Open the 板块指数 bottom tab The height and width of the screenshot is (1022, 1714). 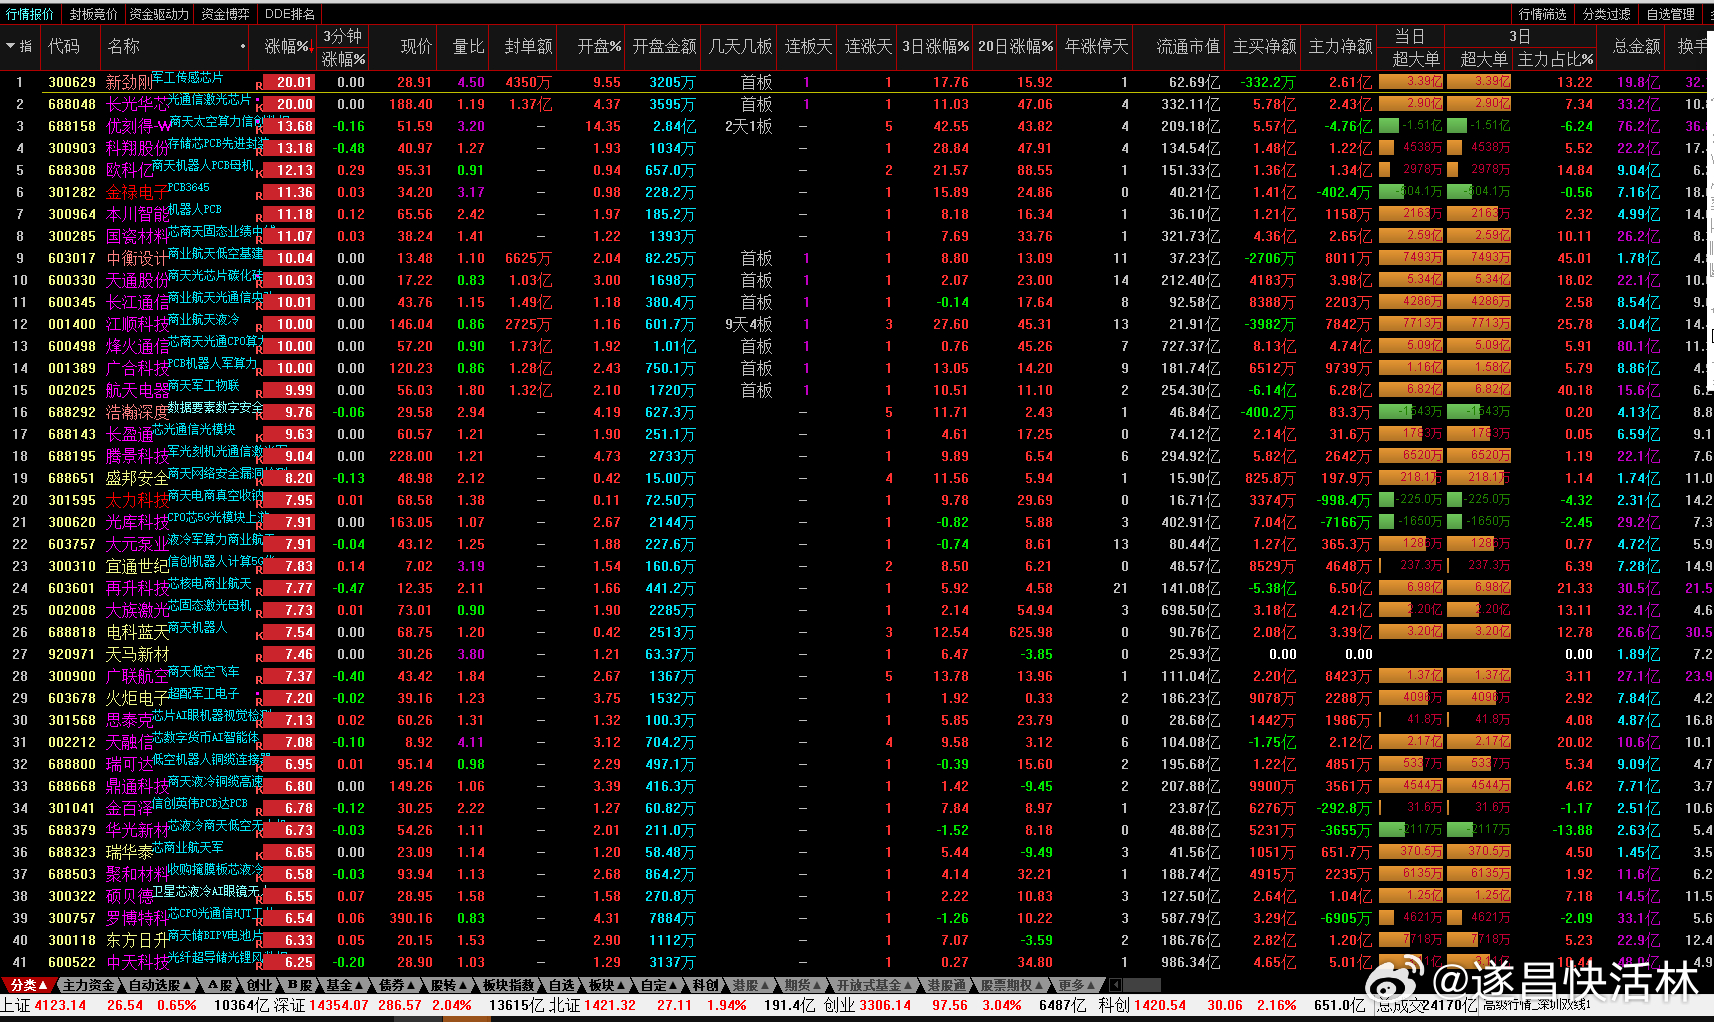click(508, 985)
